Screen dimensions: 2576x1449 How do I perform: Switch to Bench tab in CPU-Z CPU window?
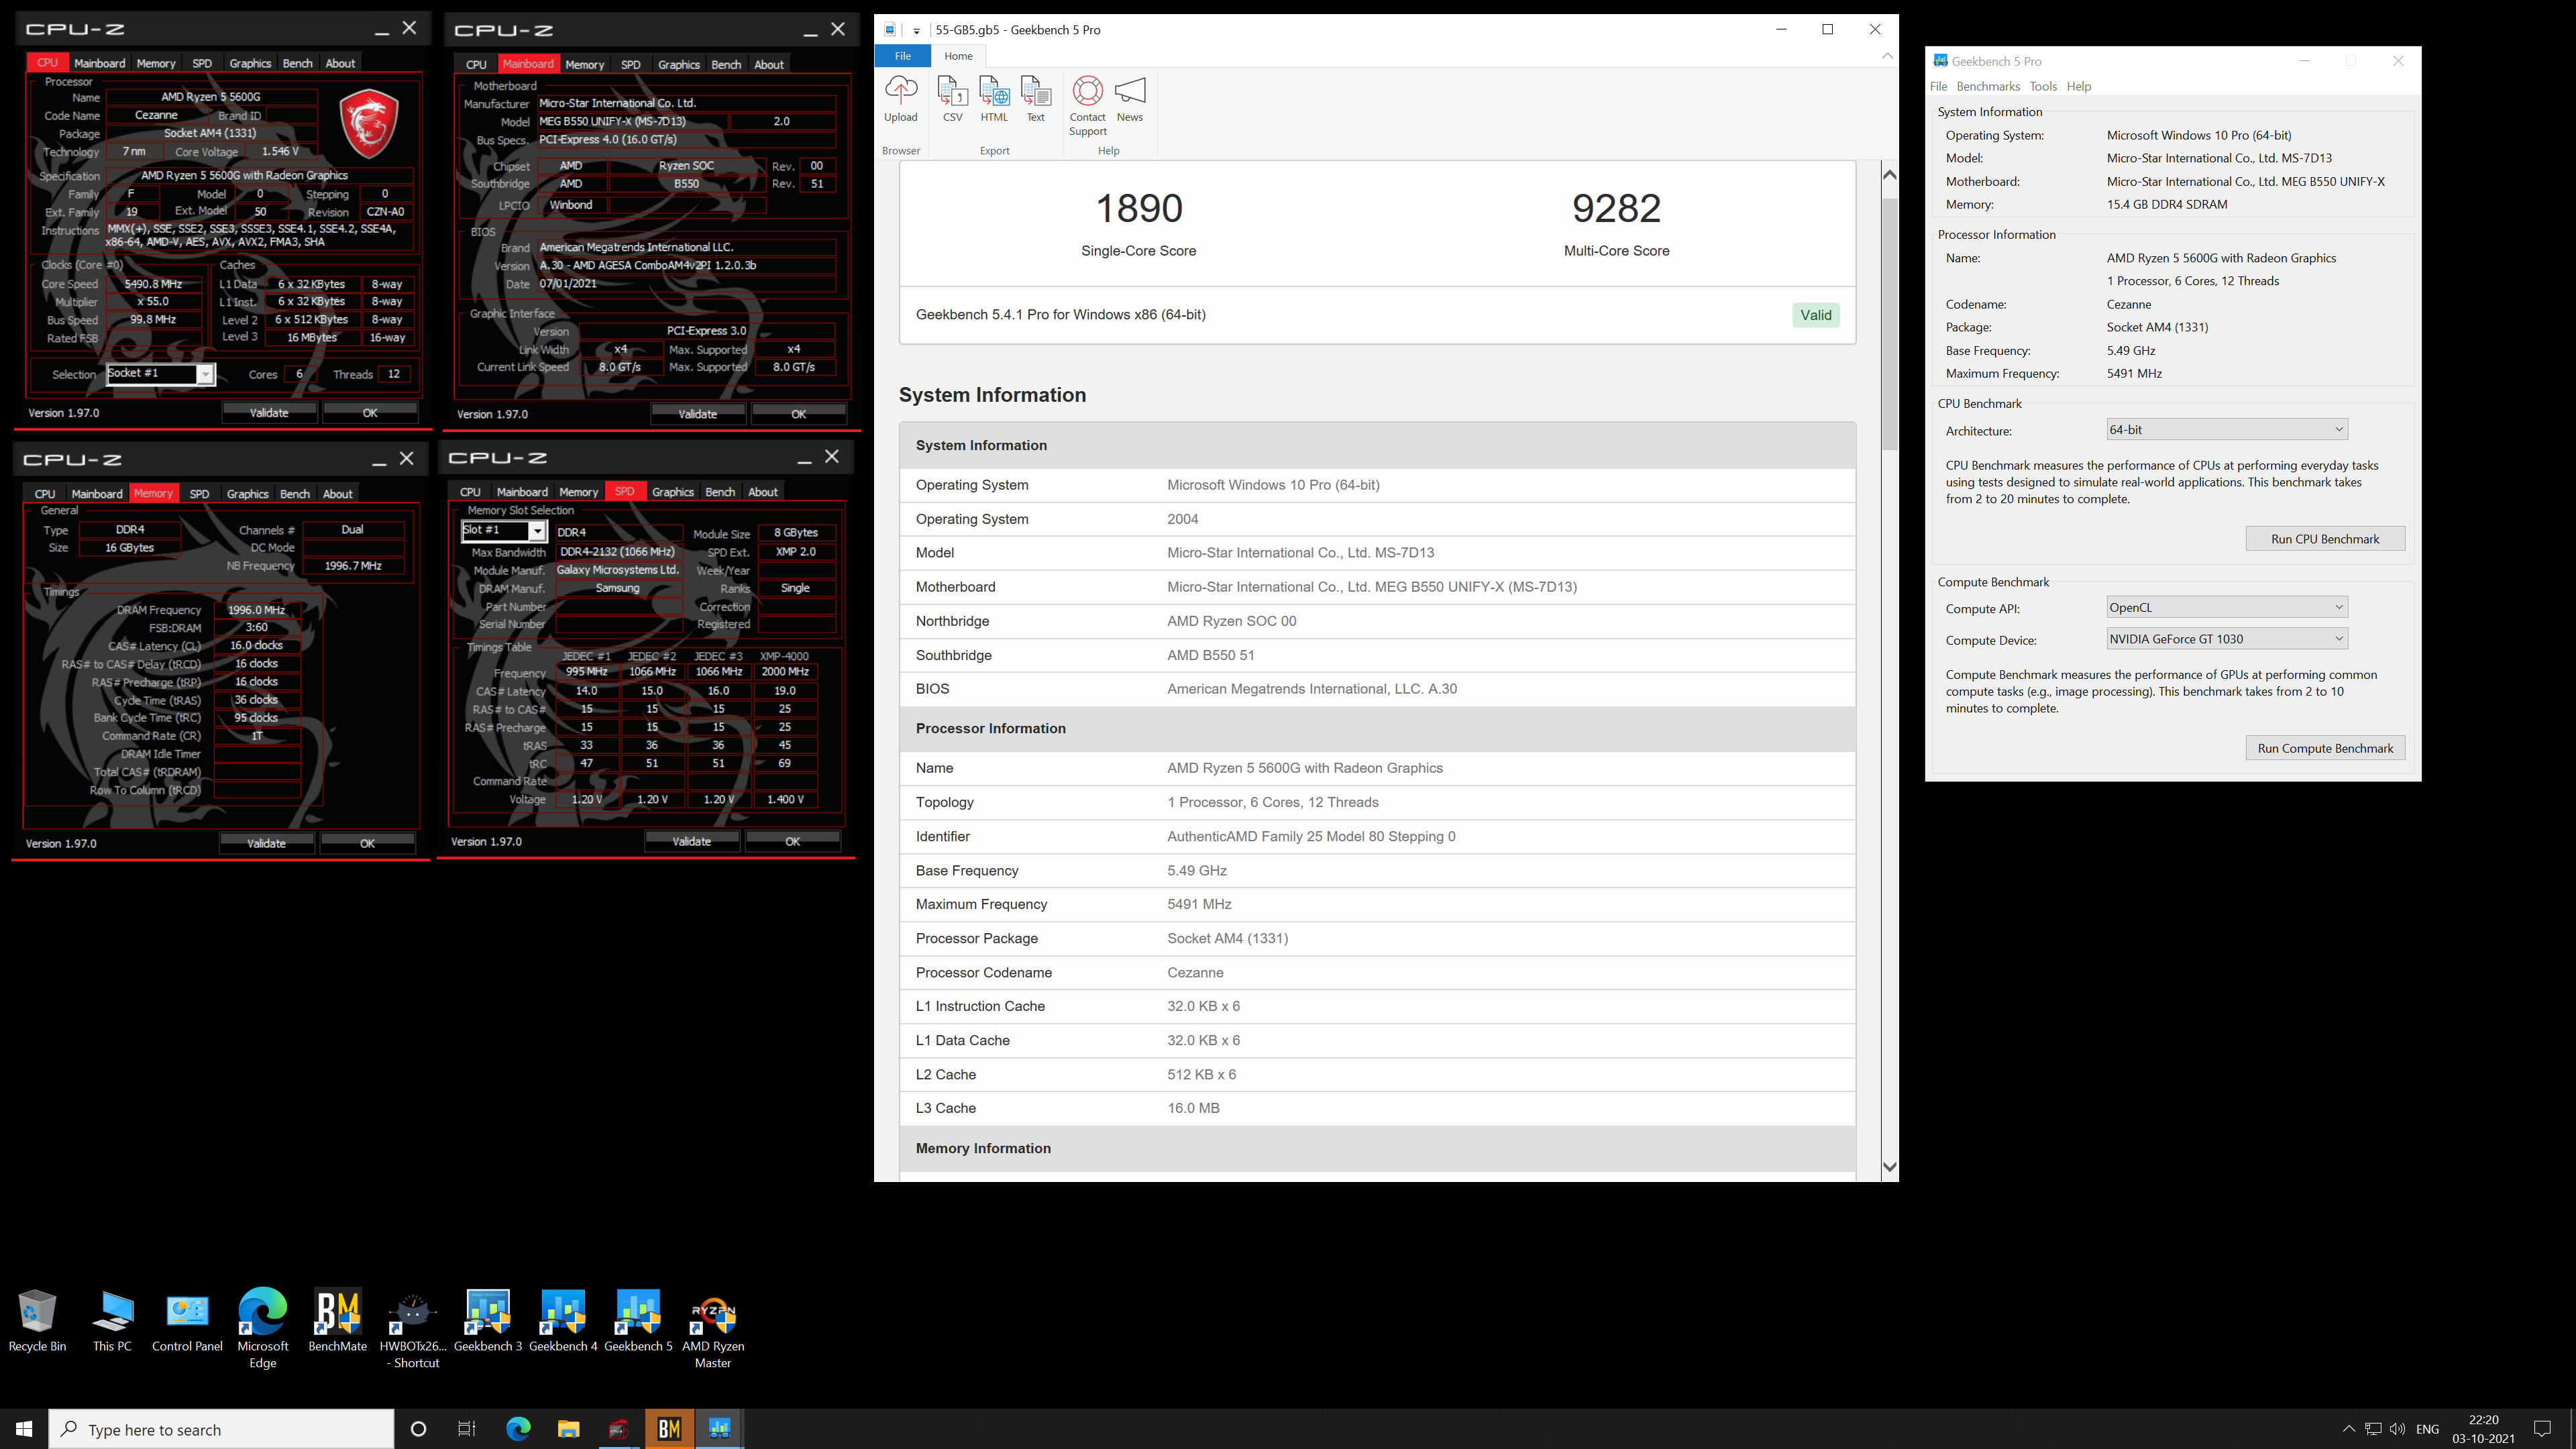297,63
